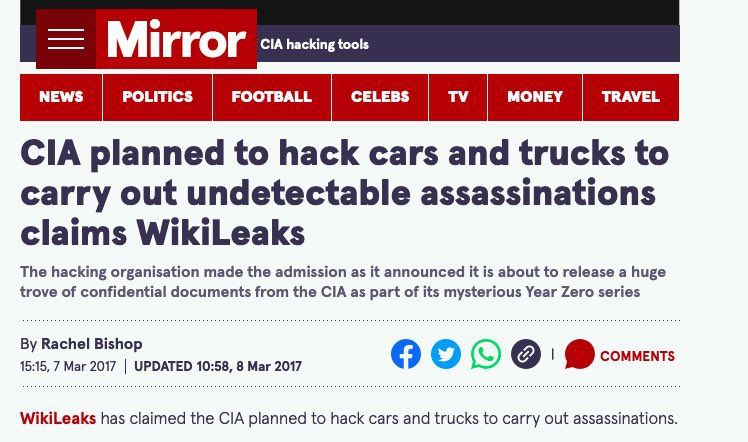Switch to the CELEBS section

click(380, 97)
